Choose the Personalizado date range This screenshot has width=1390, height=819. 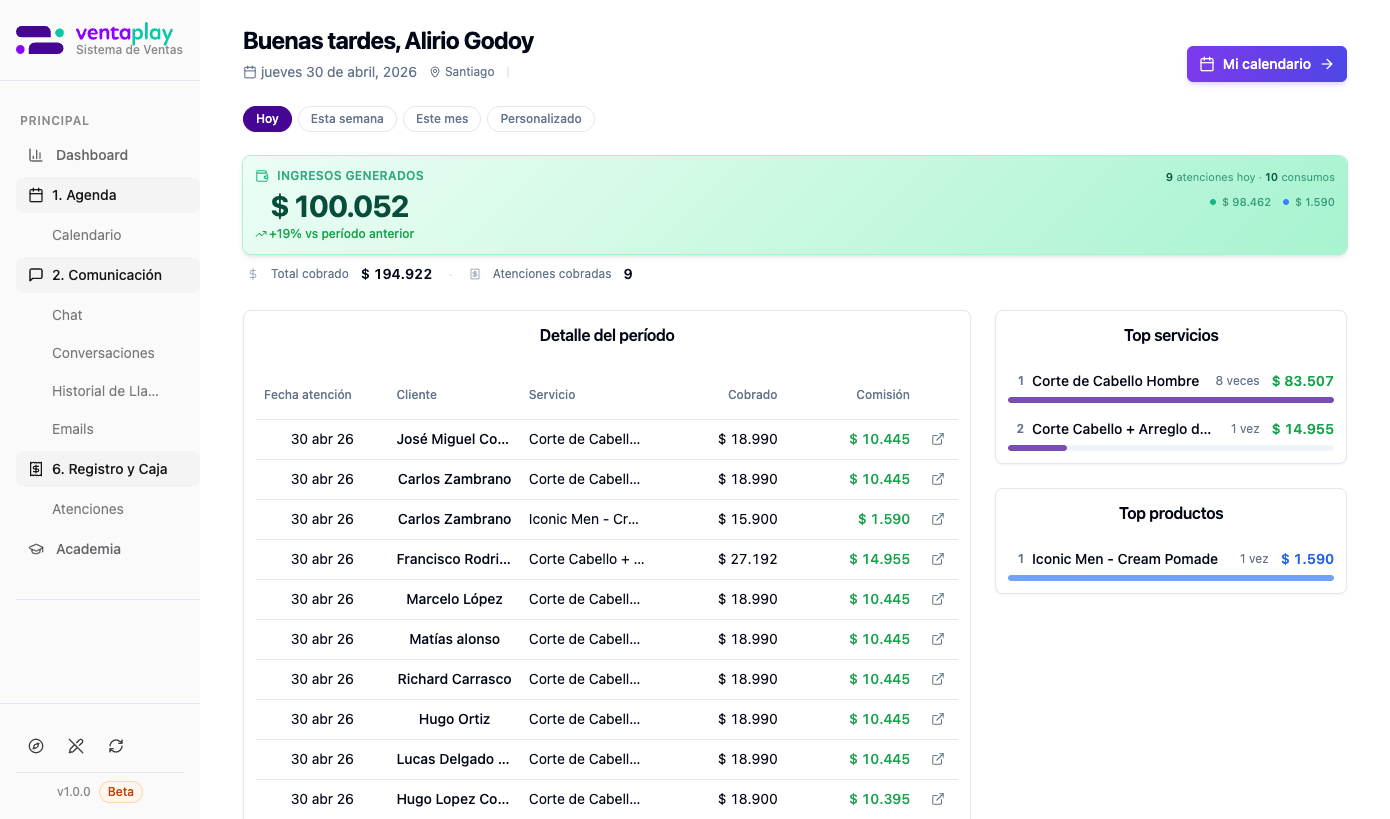click(541, 119)
